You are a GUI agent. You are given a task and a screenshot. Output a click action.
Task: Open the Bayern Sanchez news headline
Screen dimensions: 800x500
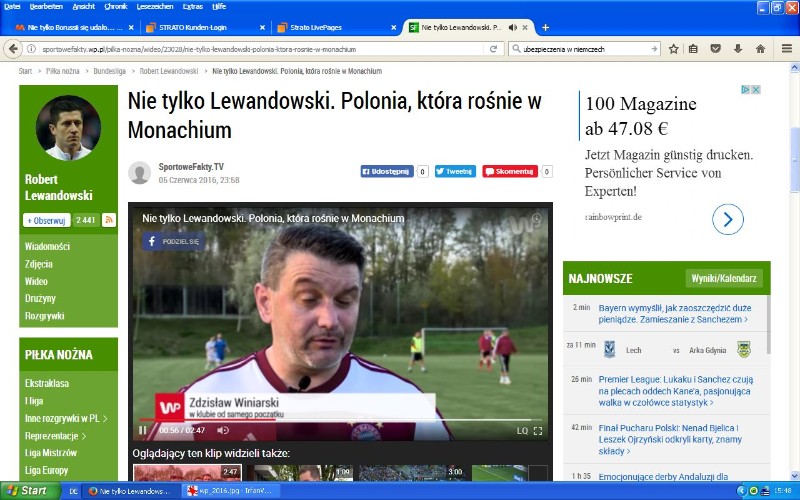click(x=674, y=314)
